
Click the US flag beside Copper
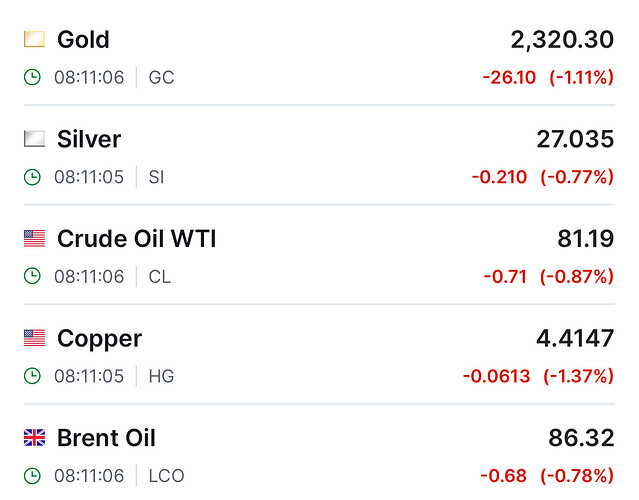coord(34,338)
